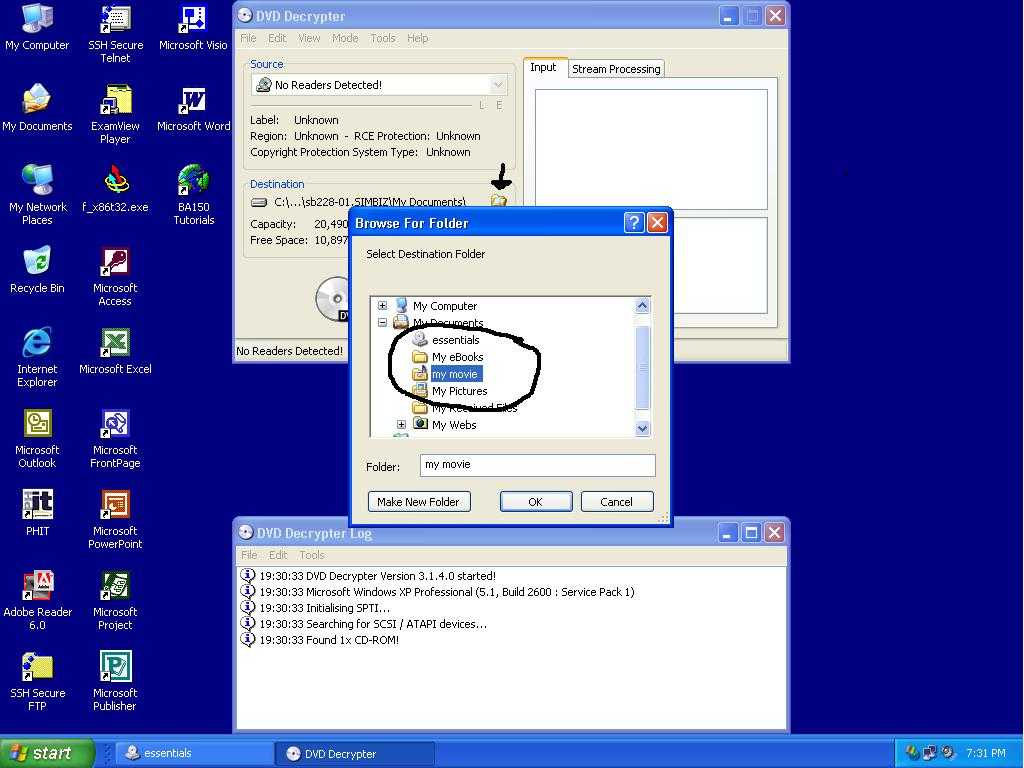
Task: Open the Tools menu in DVD Decrypter Log
Action: click(311, 555)
